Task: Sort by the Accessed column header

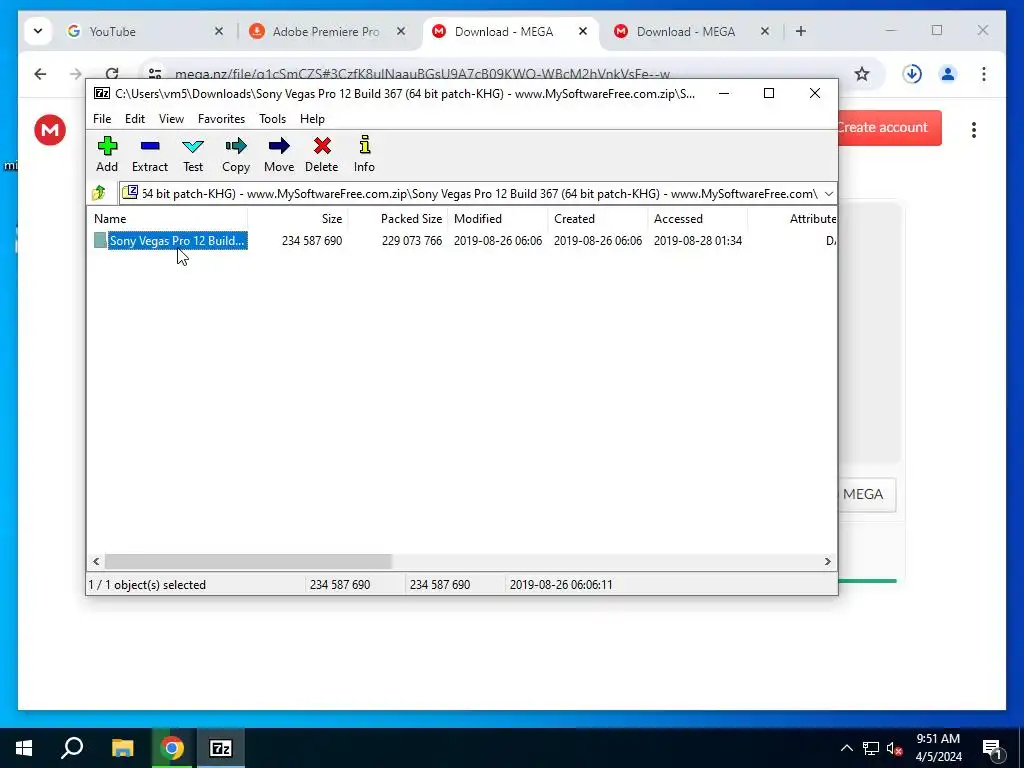Action: coord(697,219)
